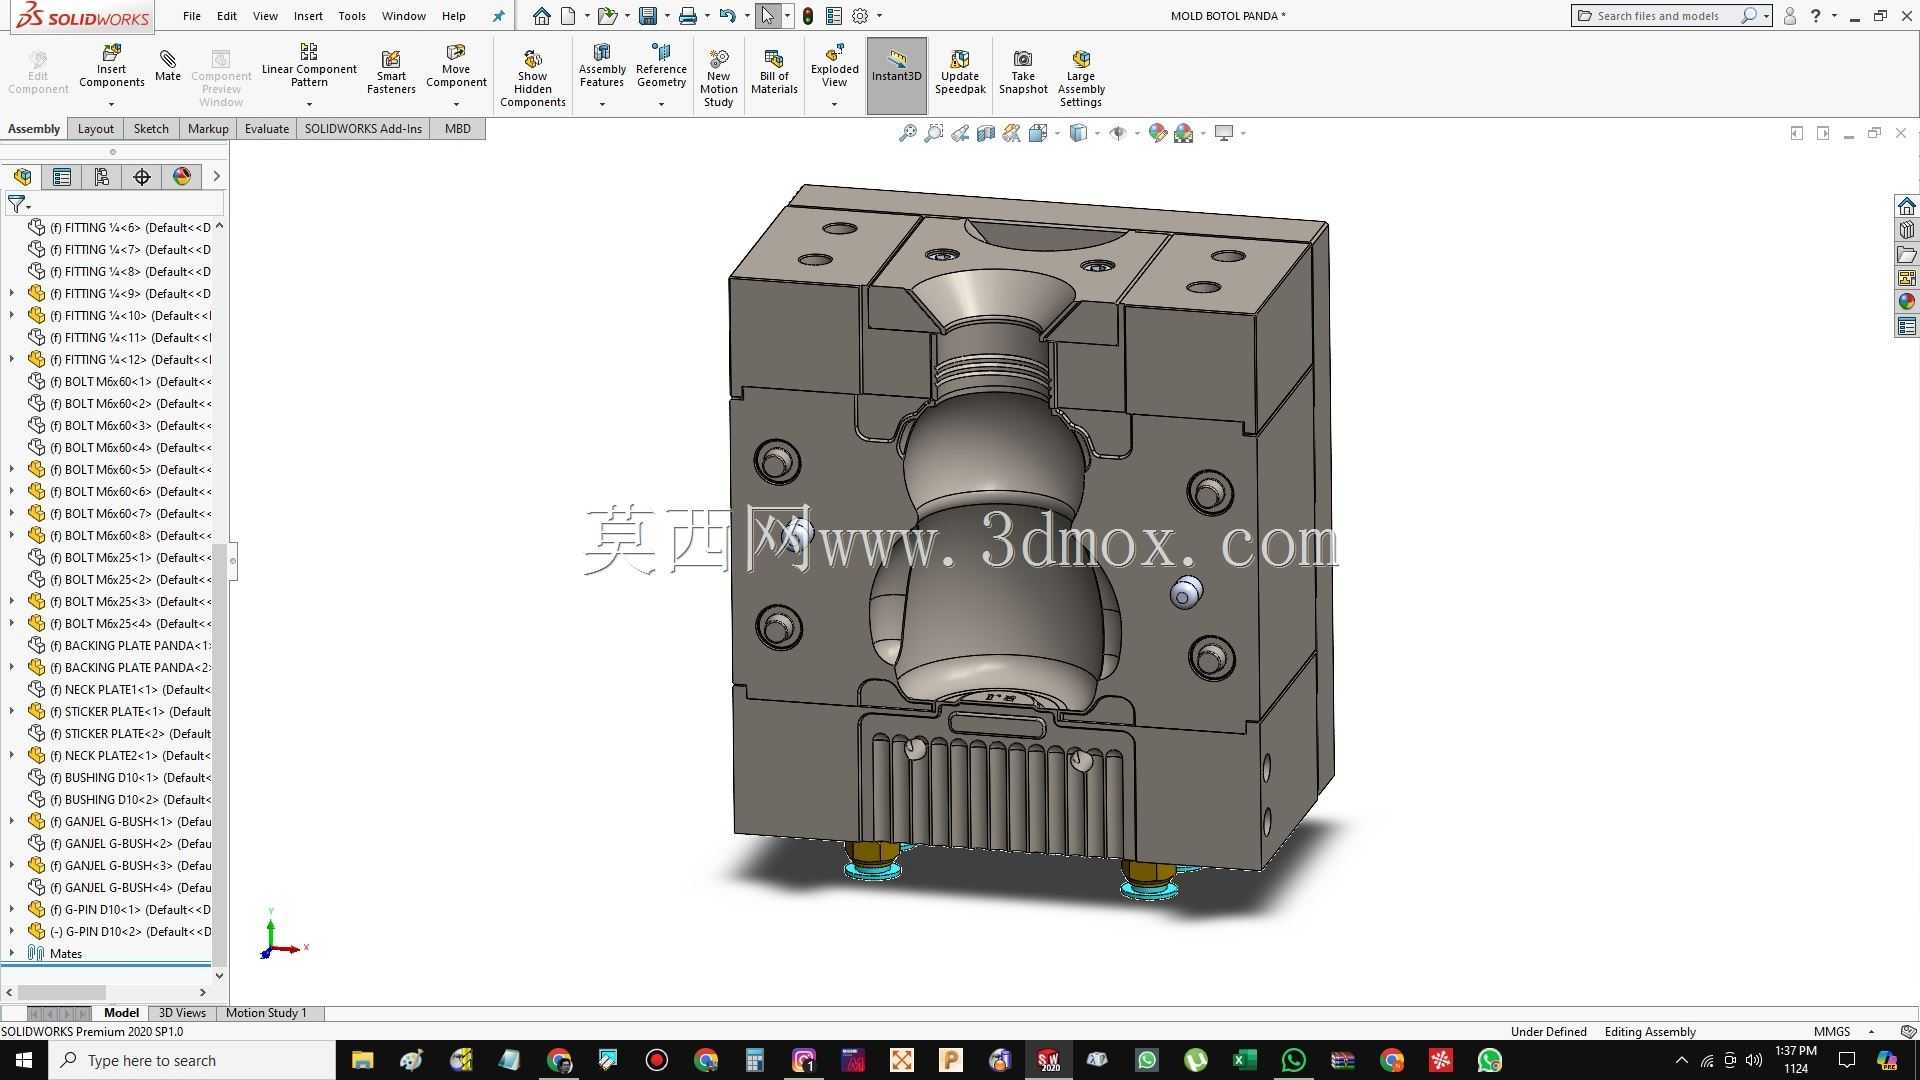Activate the Move Component tool
1920x1080 pixels.
pos(456,66)
